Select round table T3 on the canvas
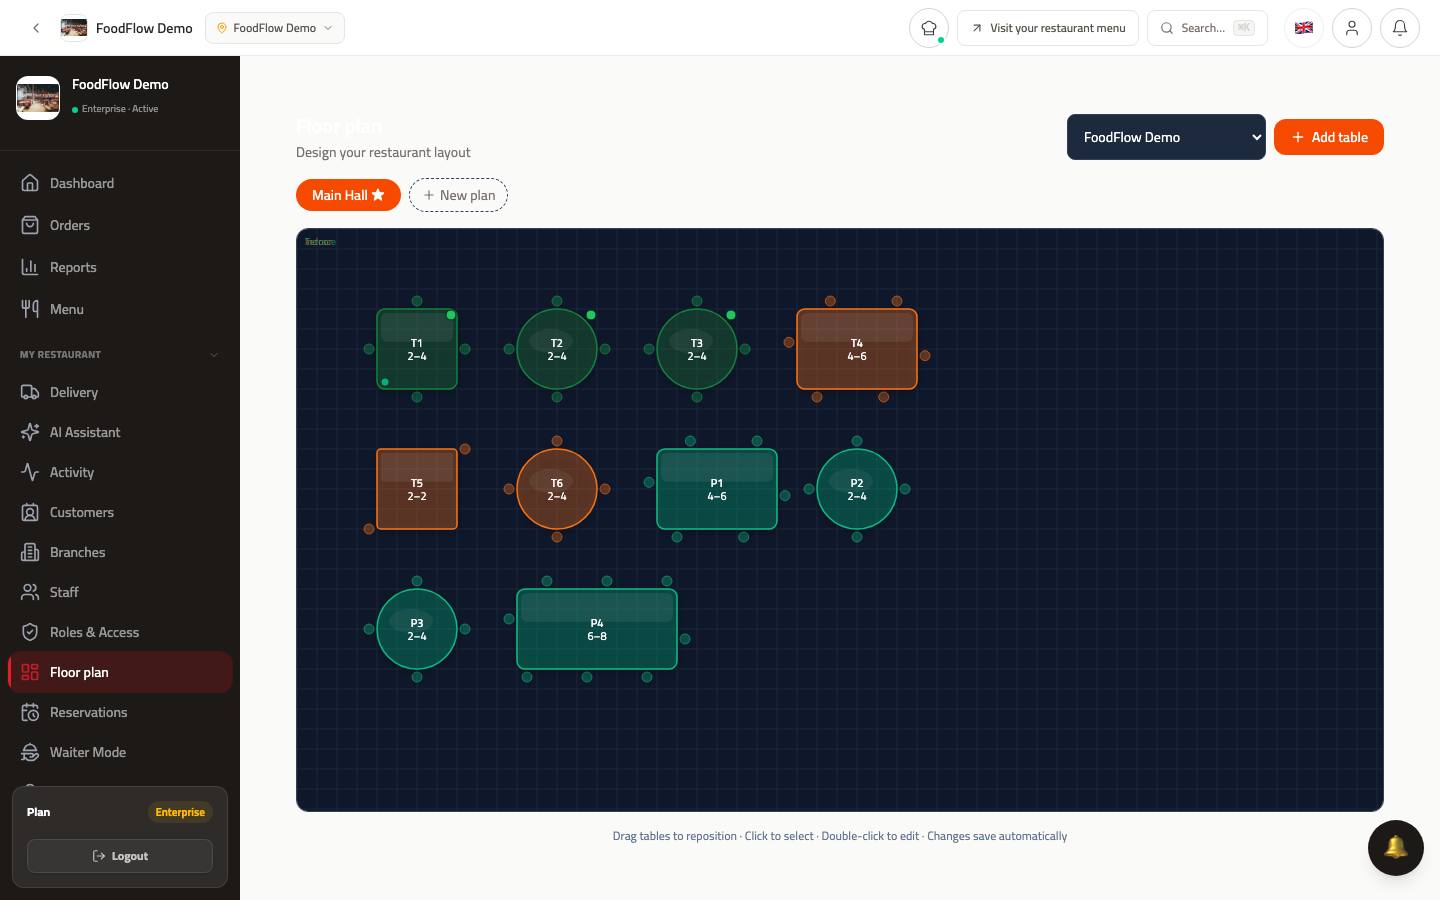This screenshot has height=900, width=1440. tap(697, 349)
